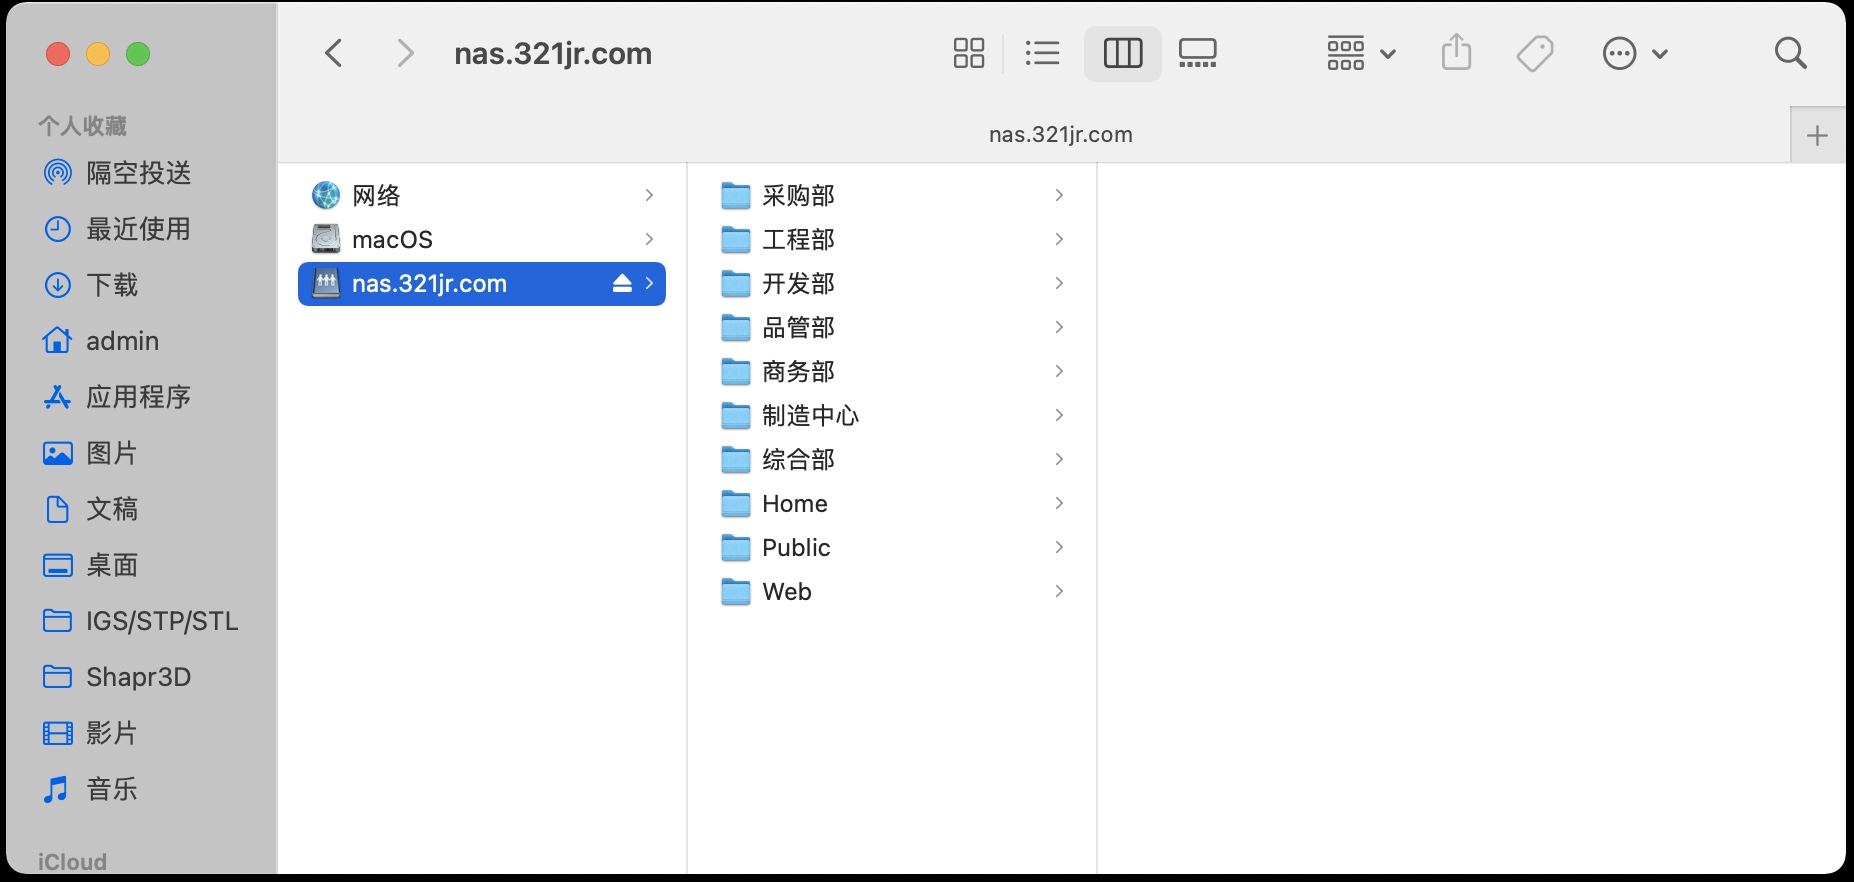1854x882 pixels.
Task: Expand chevron of Public row
Action: tap(1059, 547)
